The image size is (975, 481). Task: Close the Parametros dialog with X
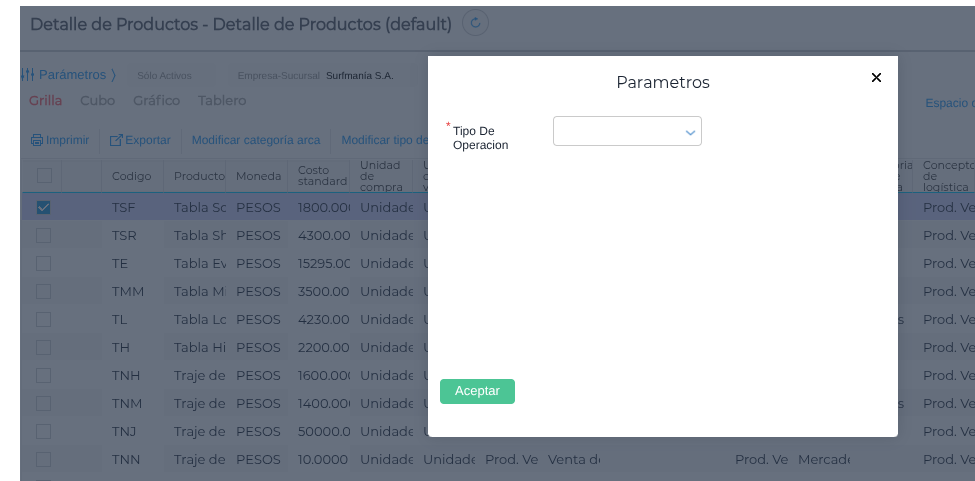coord(876,78)
